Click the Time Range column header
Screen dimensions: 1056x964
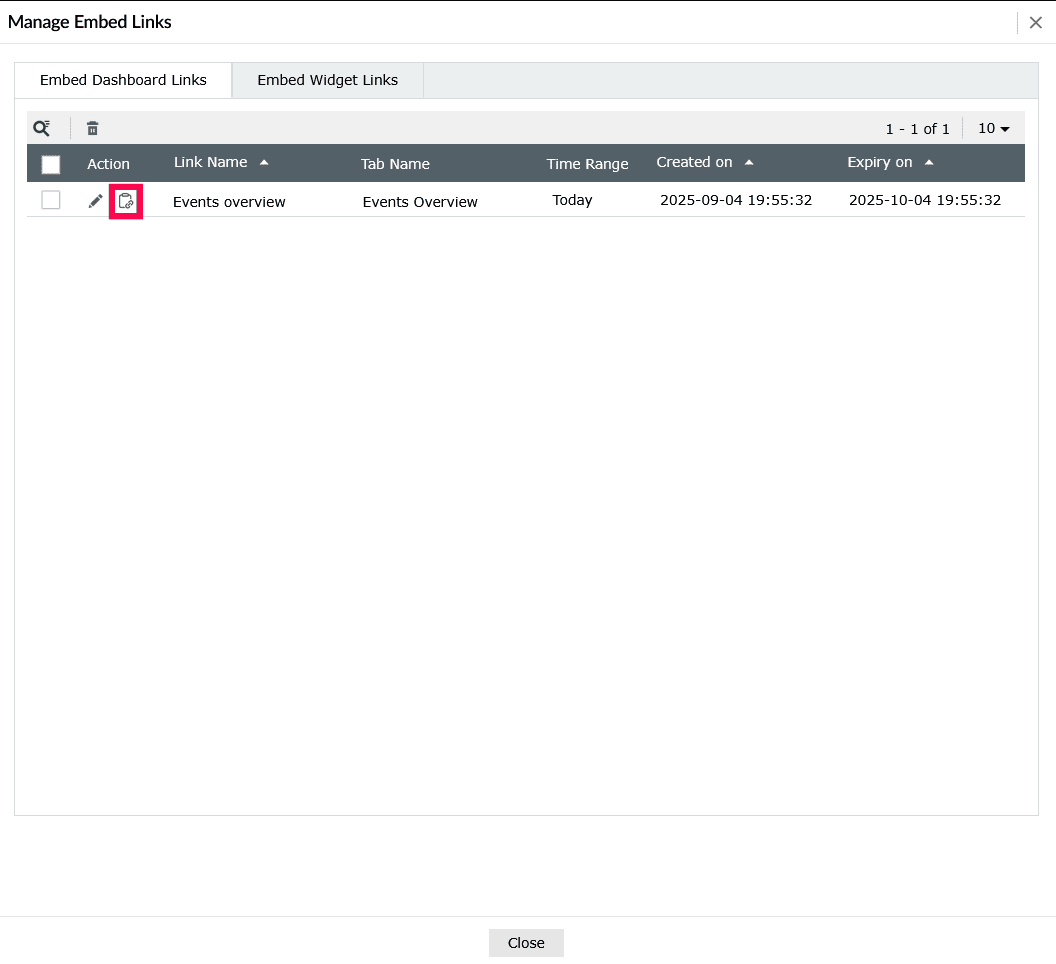tap(587, 164)
